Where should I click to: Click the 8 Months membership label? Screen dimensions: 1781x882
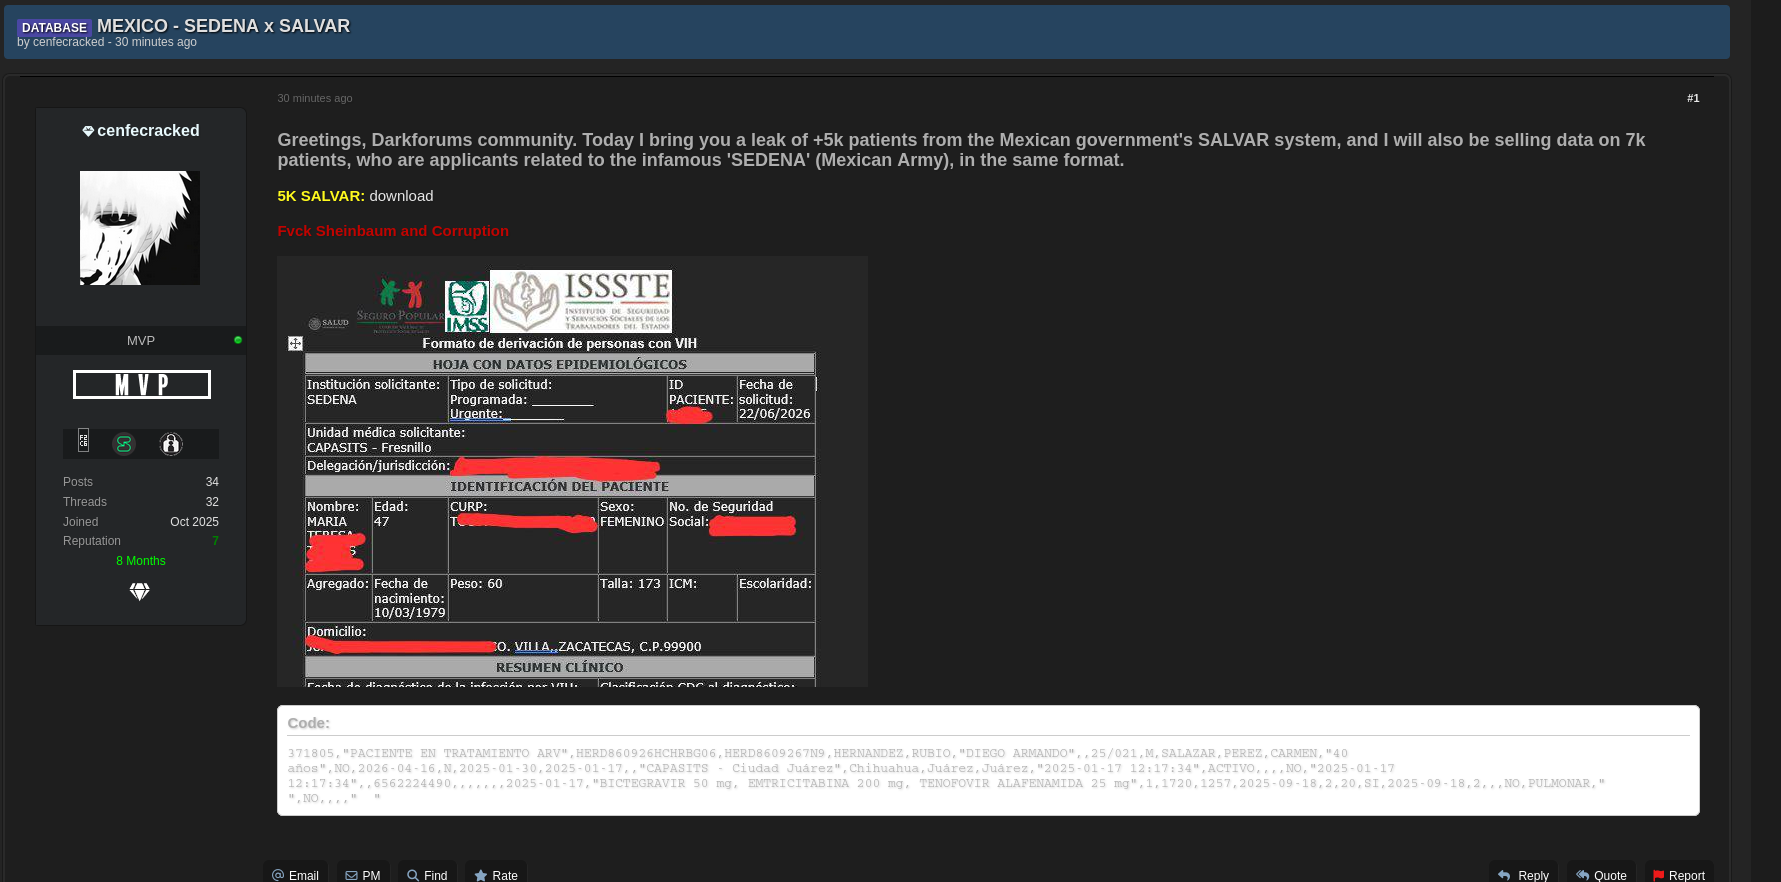click(141, 561)
